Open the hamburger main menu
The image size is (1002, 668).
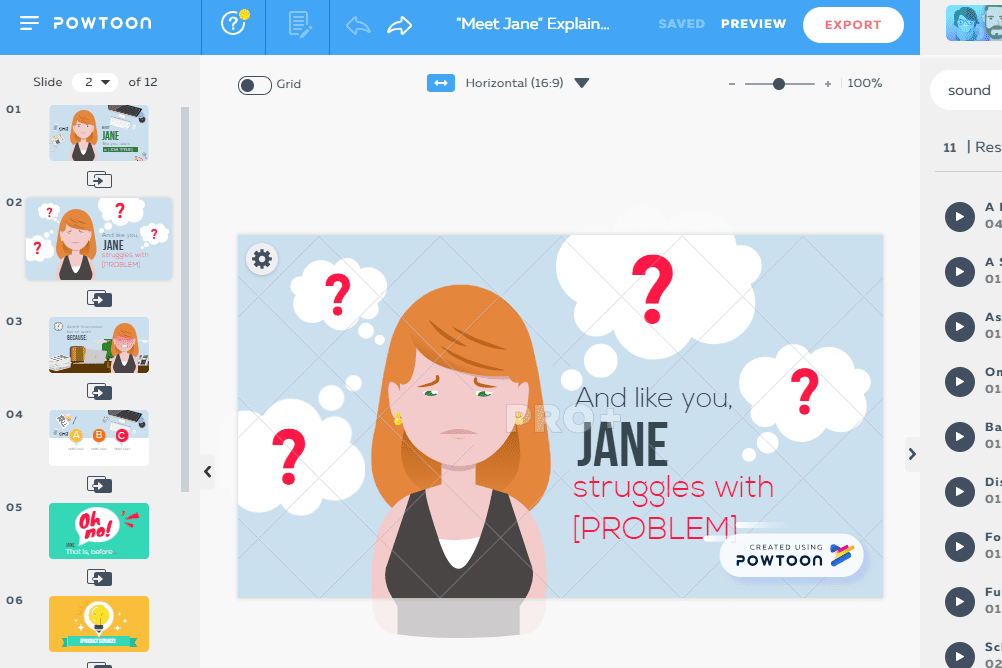(x=29, y=24)
